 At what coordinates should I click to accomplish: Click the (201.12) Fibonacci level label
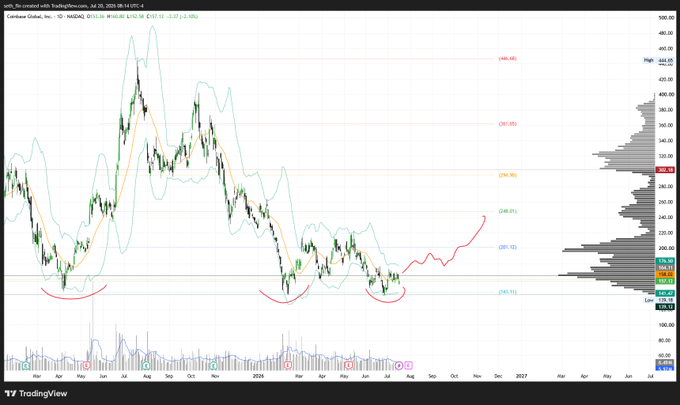coord(507,247)
